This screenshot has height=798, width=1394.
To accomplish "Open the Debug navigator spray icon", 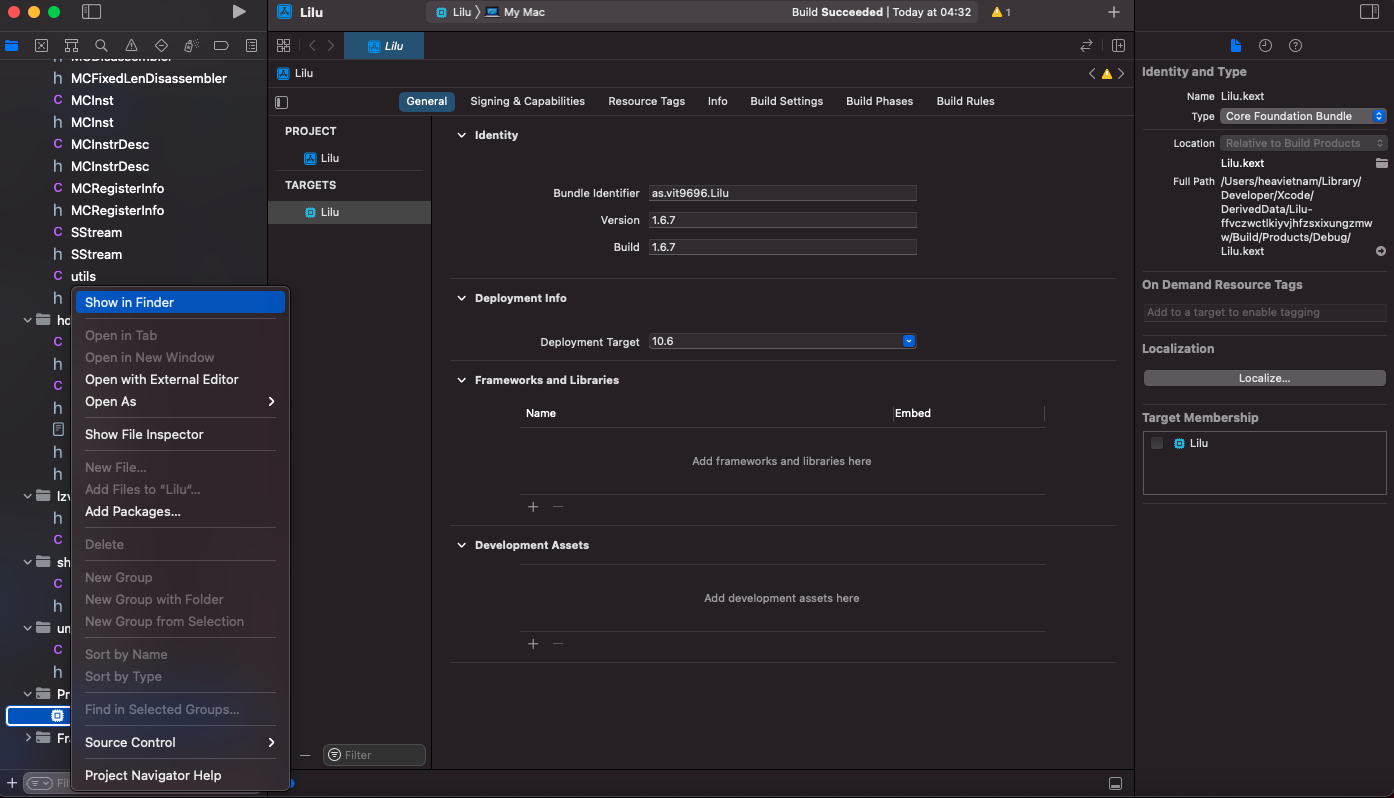I will tap(191, 46).
